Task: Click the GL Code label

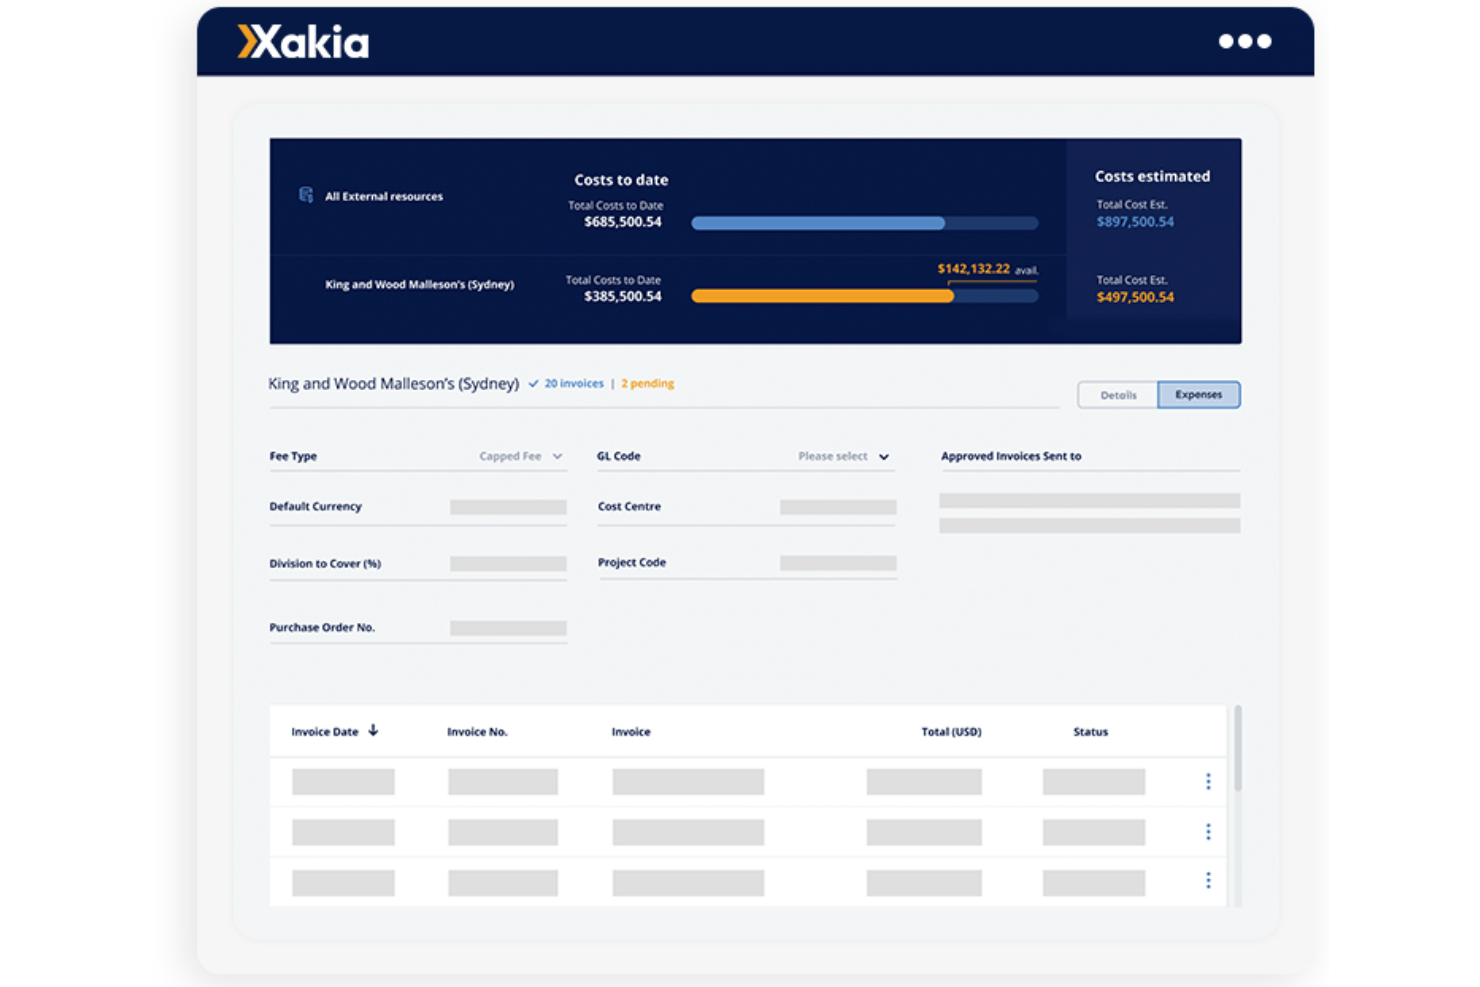Action: 619,456
